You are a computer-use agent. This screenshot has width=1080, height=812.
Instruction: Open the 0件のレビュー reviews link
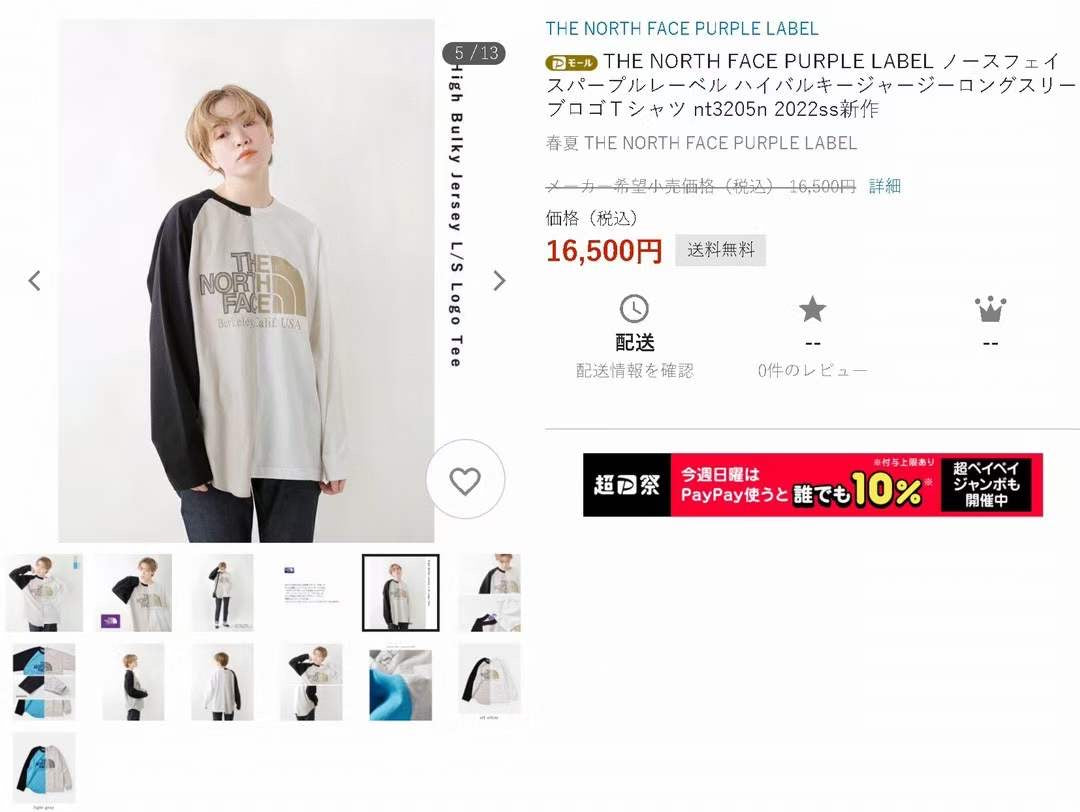[812, 371]
